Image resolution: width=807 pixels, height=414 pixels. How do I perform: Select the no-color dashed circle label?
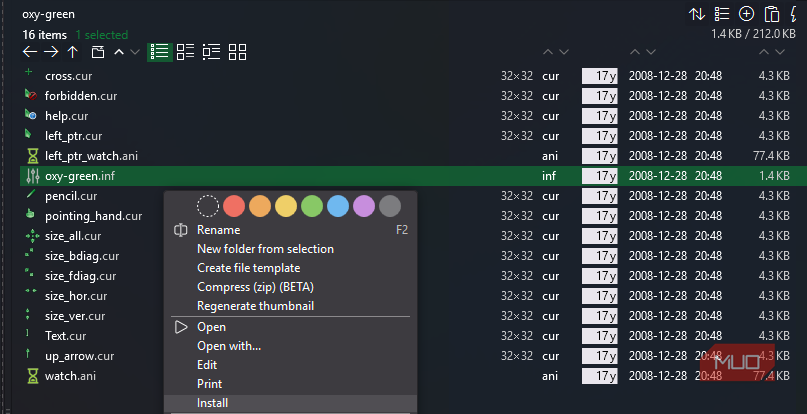point(208,206)
